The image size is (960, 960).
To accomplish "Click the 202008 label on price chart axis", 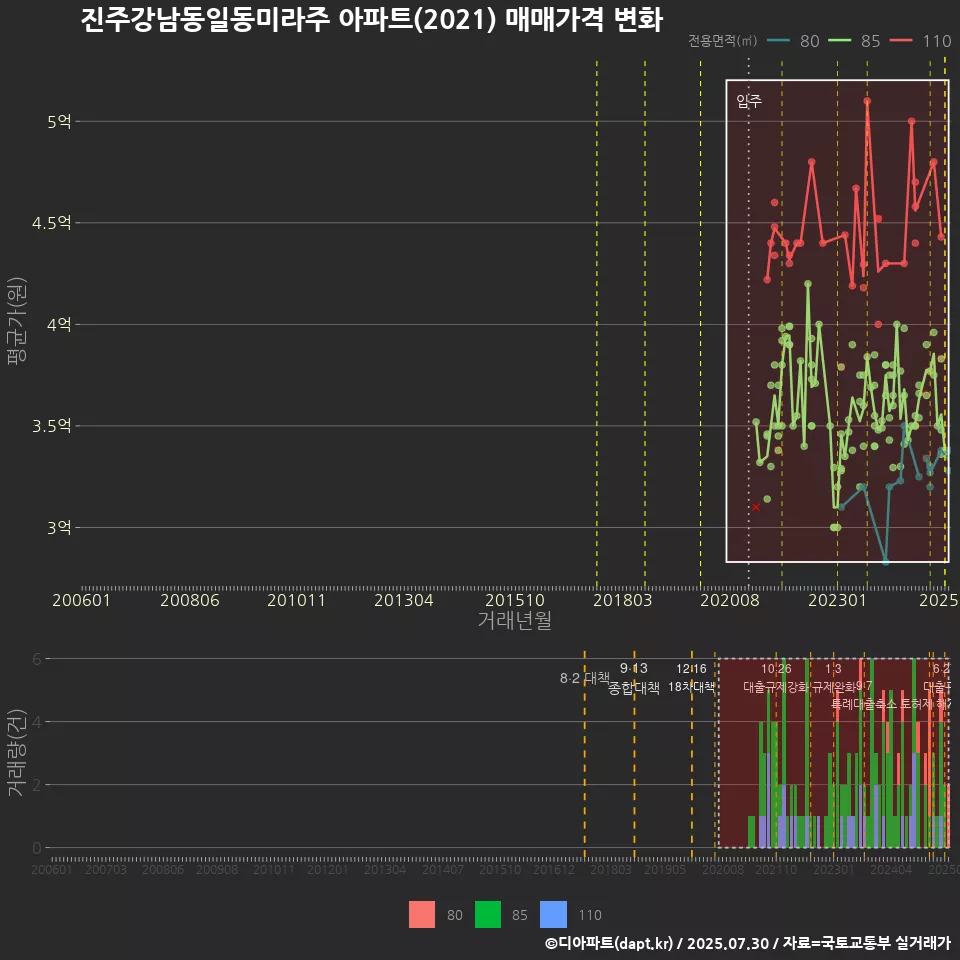I will (730, 600).
